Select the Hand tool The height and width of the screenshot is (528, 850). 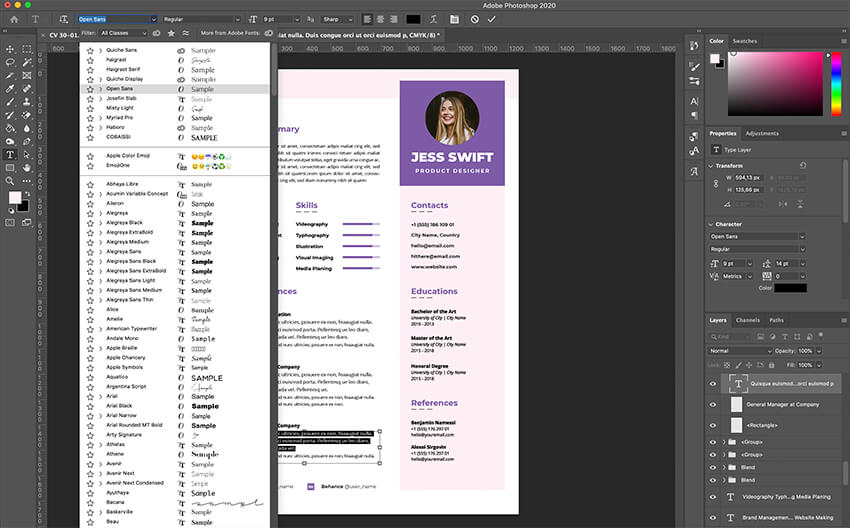[27, 168]
